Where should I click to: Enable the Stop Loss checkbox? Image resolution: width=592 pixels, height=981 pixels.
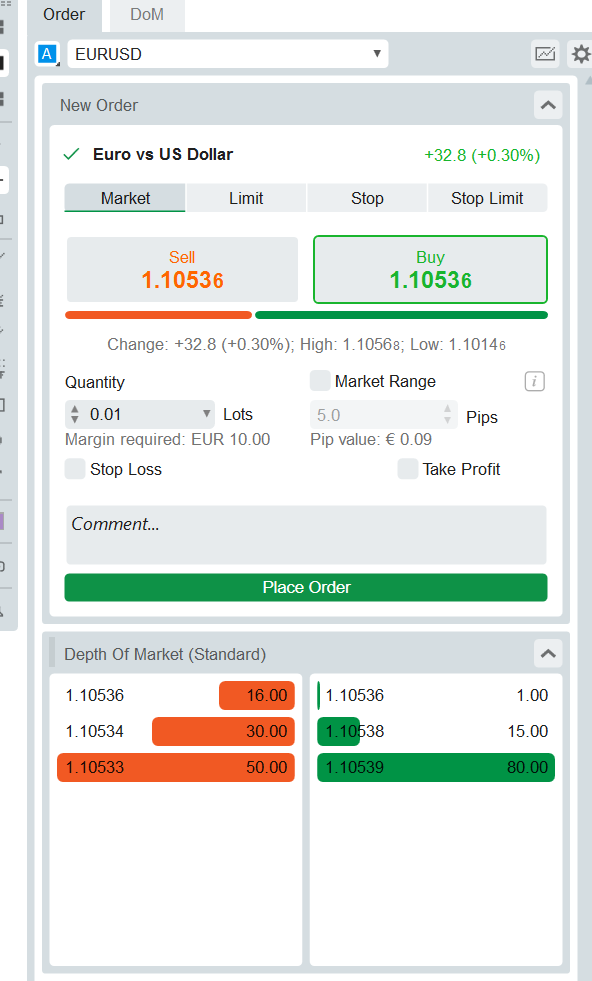tap(75, 469)
